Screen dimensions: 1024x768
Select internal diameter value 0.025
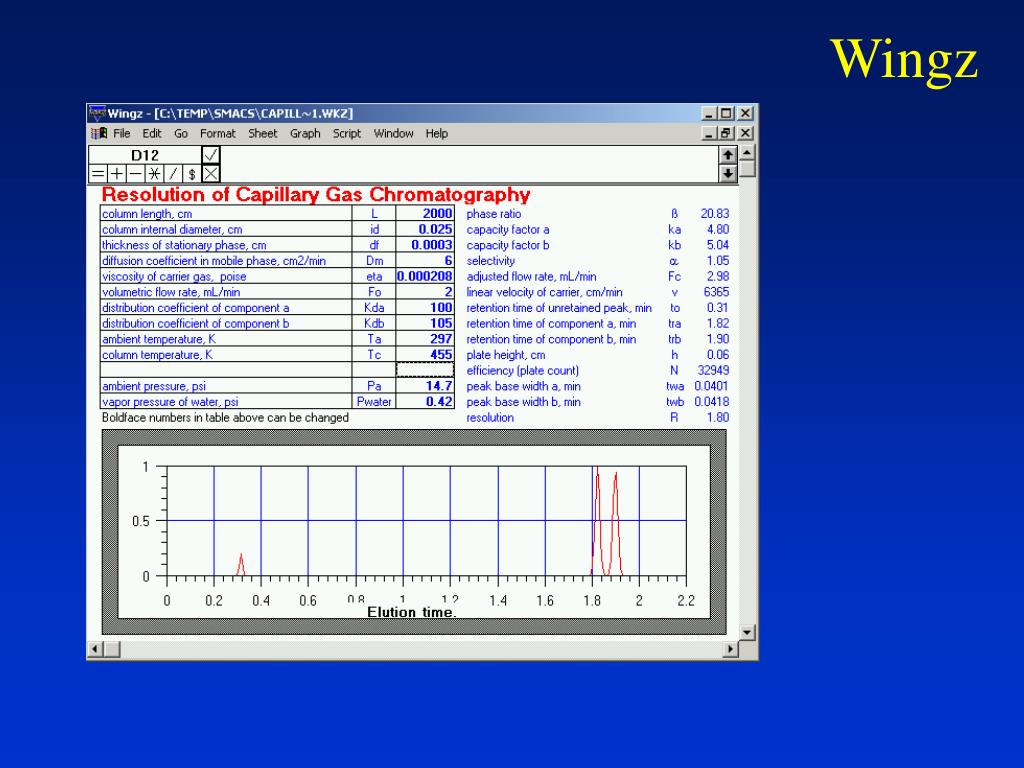tap(424, 229)
